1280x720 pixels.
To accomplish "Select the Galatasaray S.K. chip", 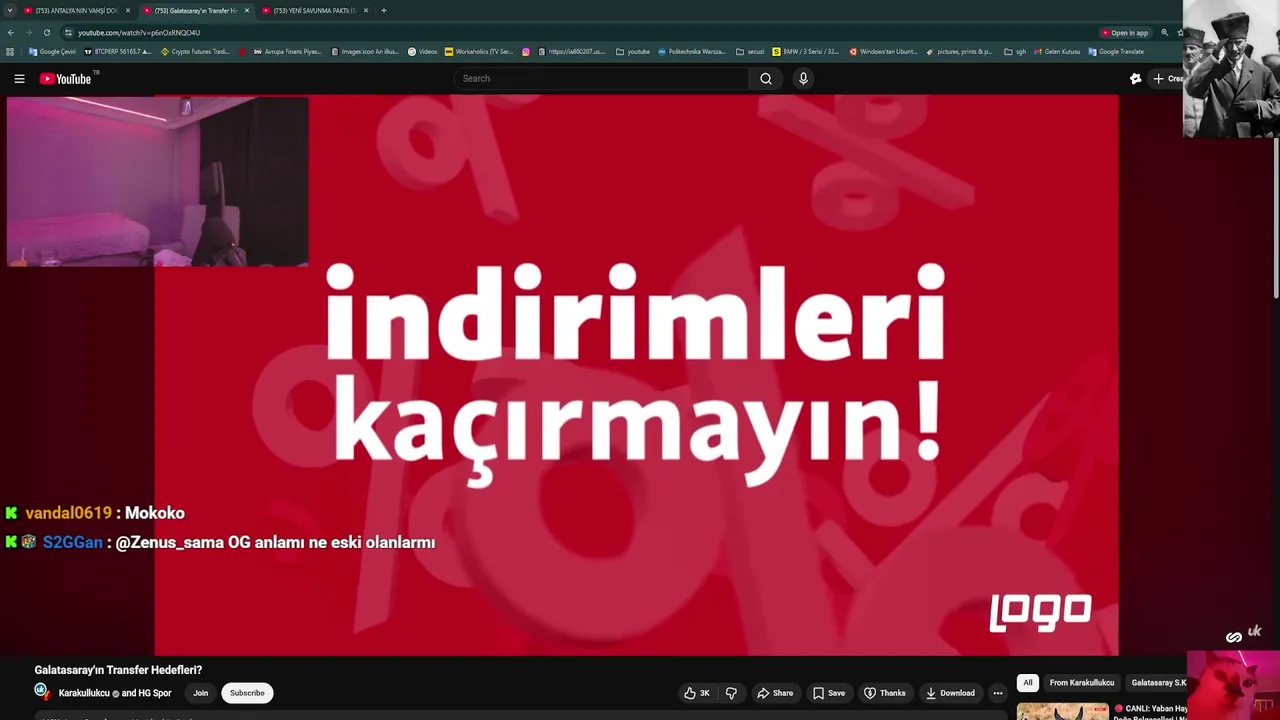I will point(1157,683).
